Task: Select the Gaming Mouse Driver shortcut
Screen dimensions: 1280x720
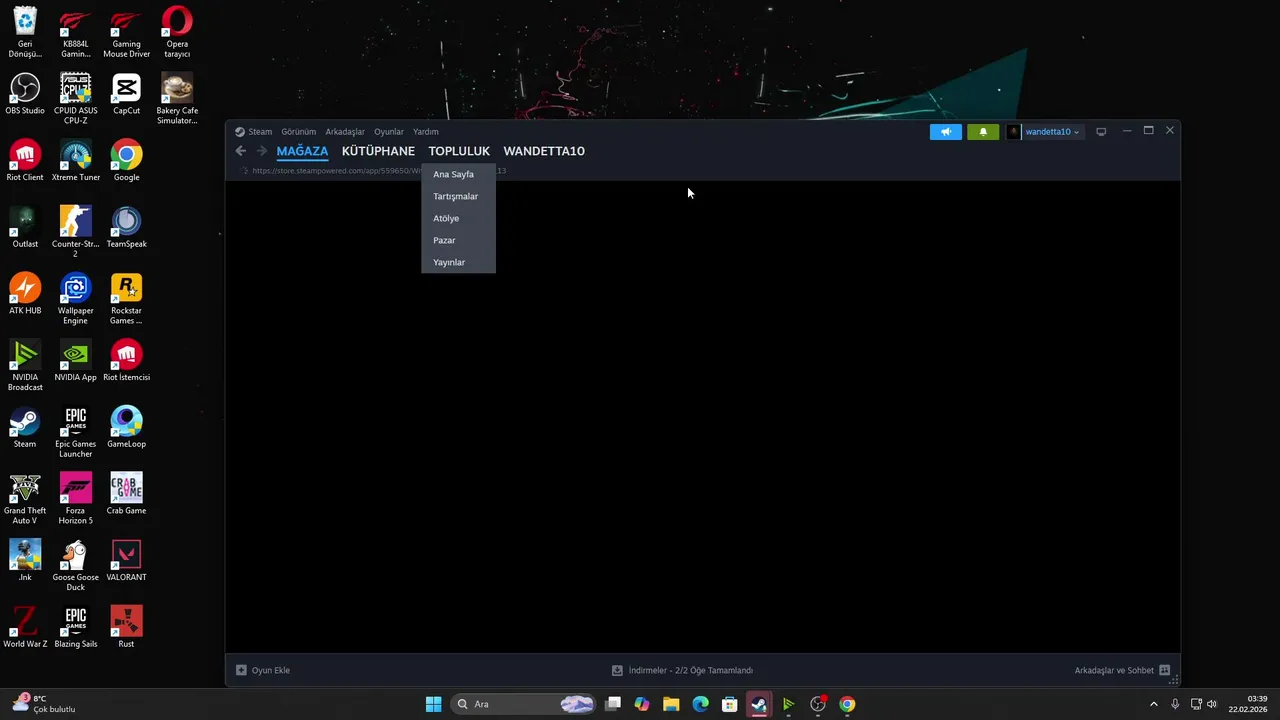Action: pyautogui.click(x=126, y=31)
